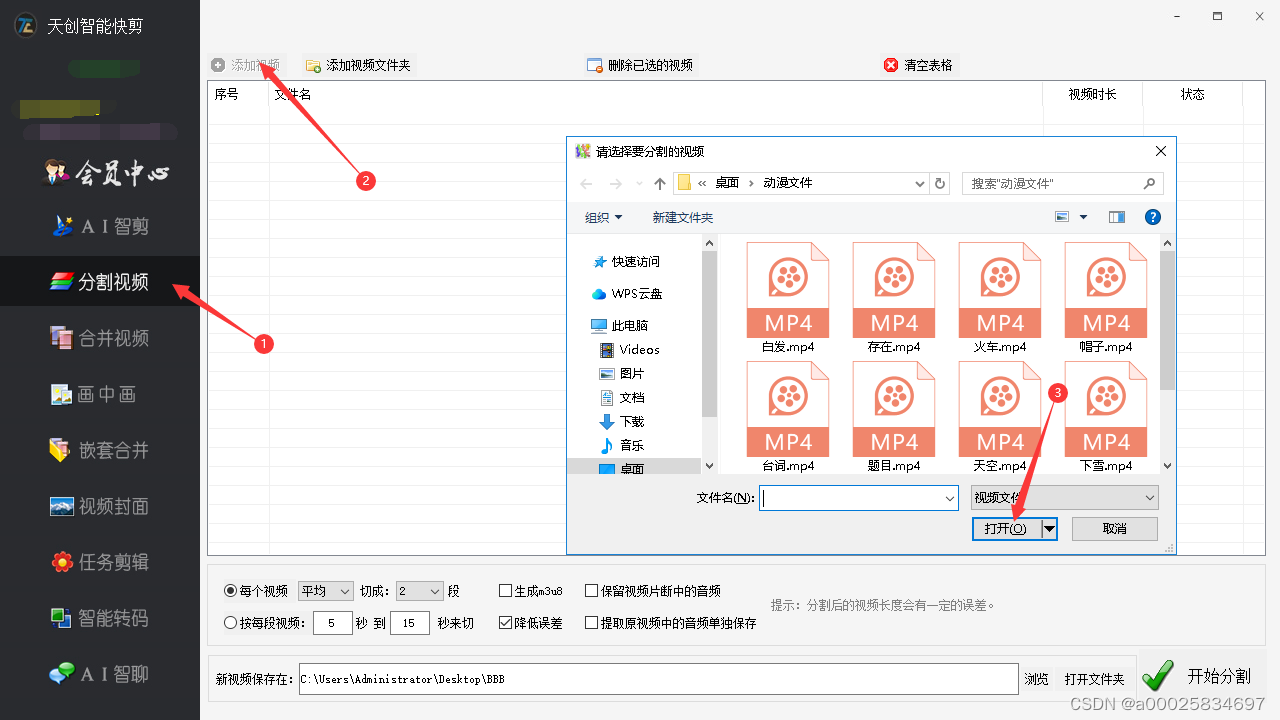Click 删除已选的视频 toolbar button
Screen dimensions: 1280x720
tap(640, 65)
